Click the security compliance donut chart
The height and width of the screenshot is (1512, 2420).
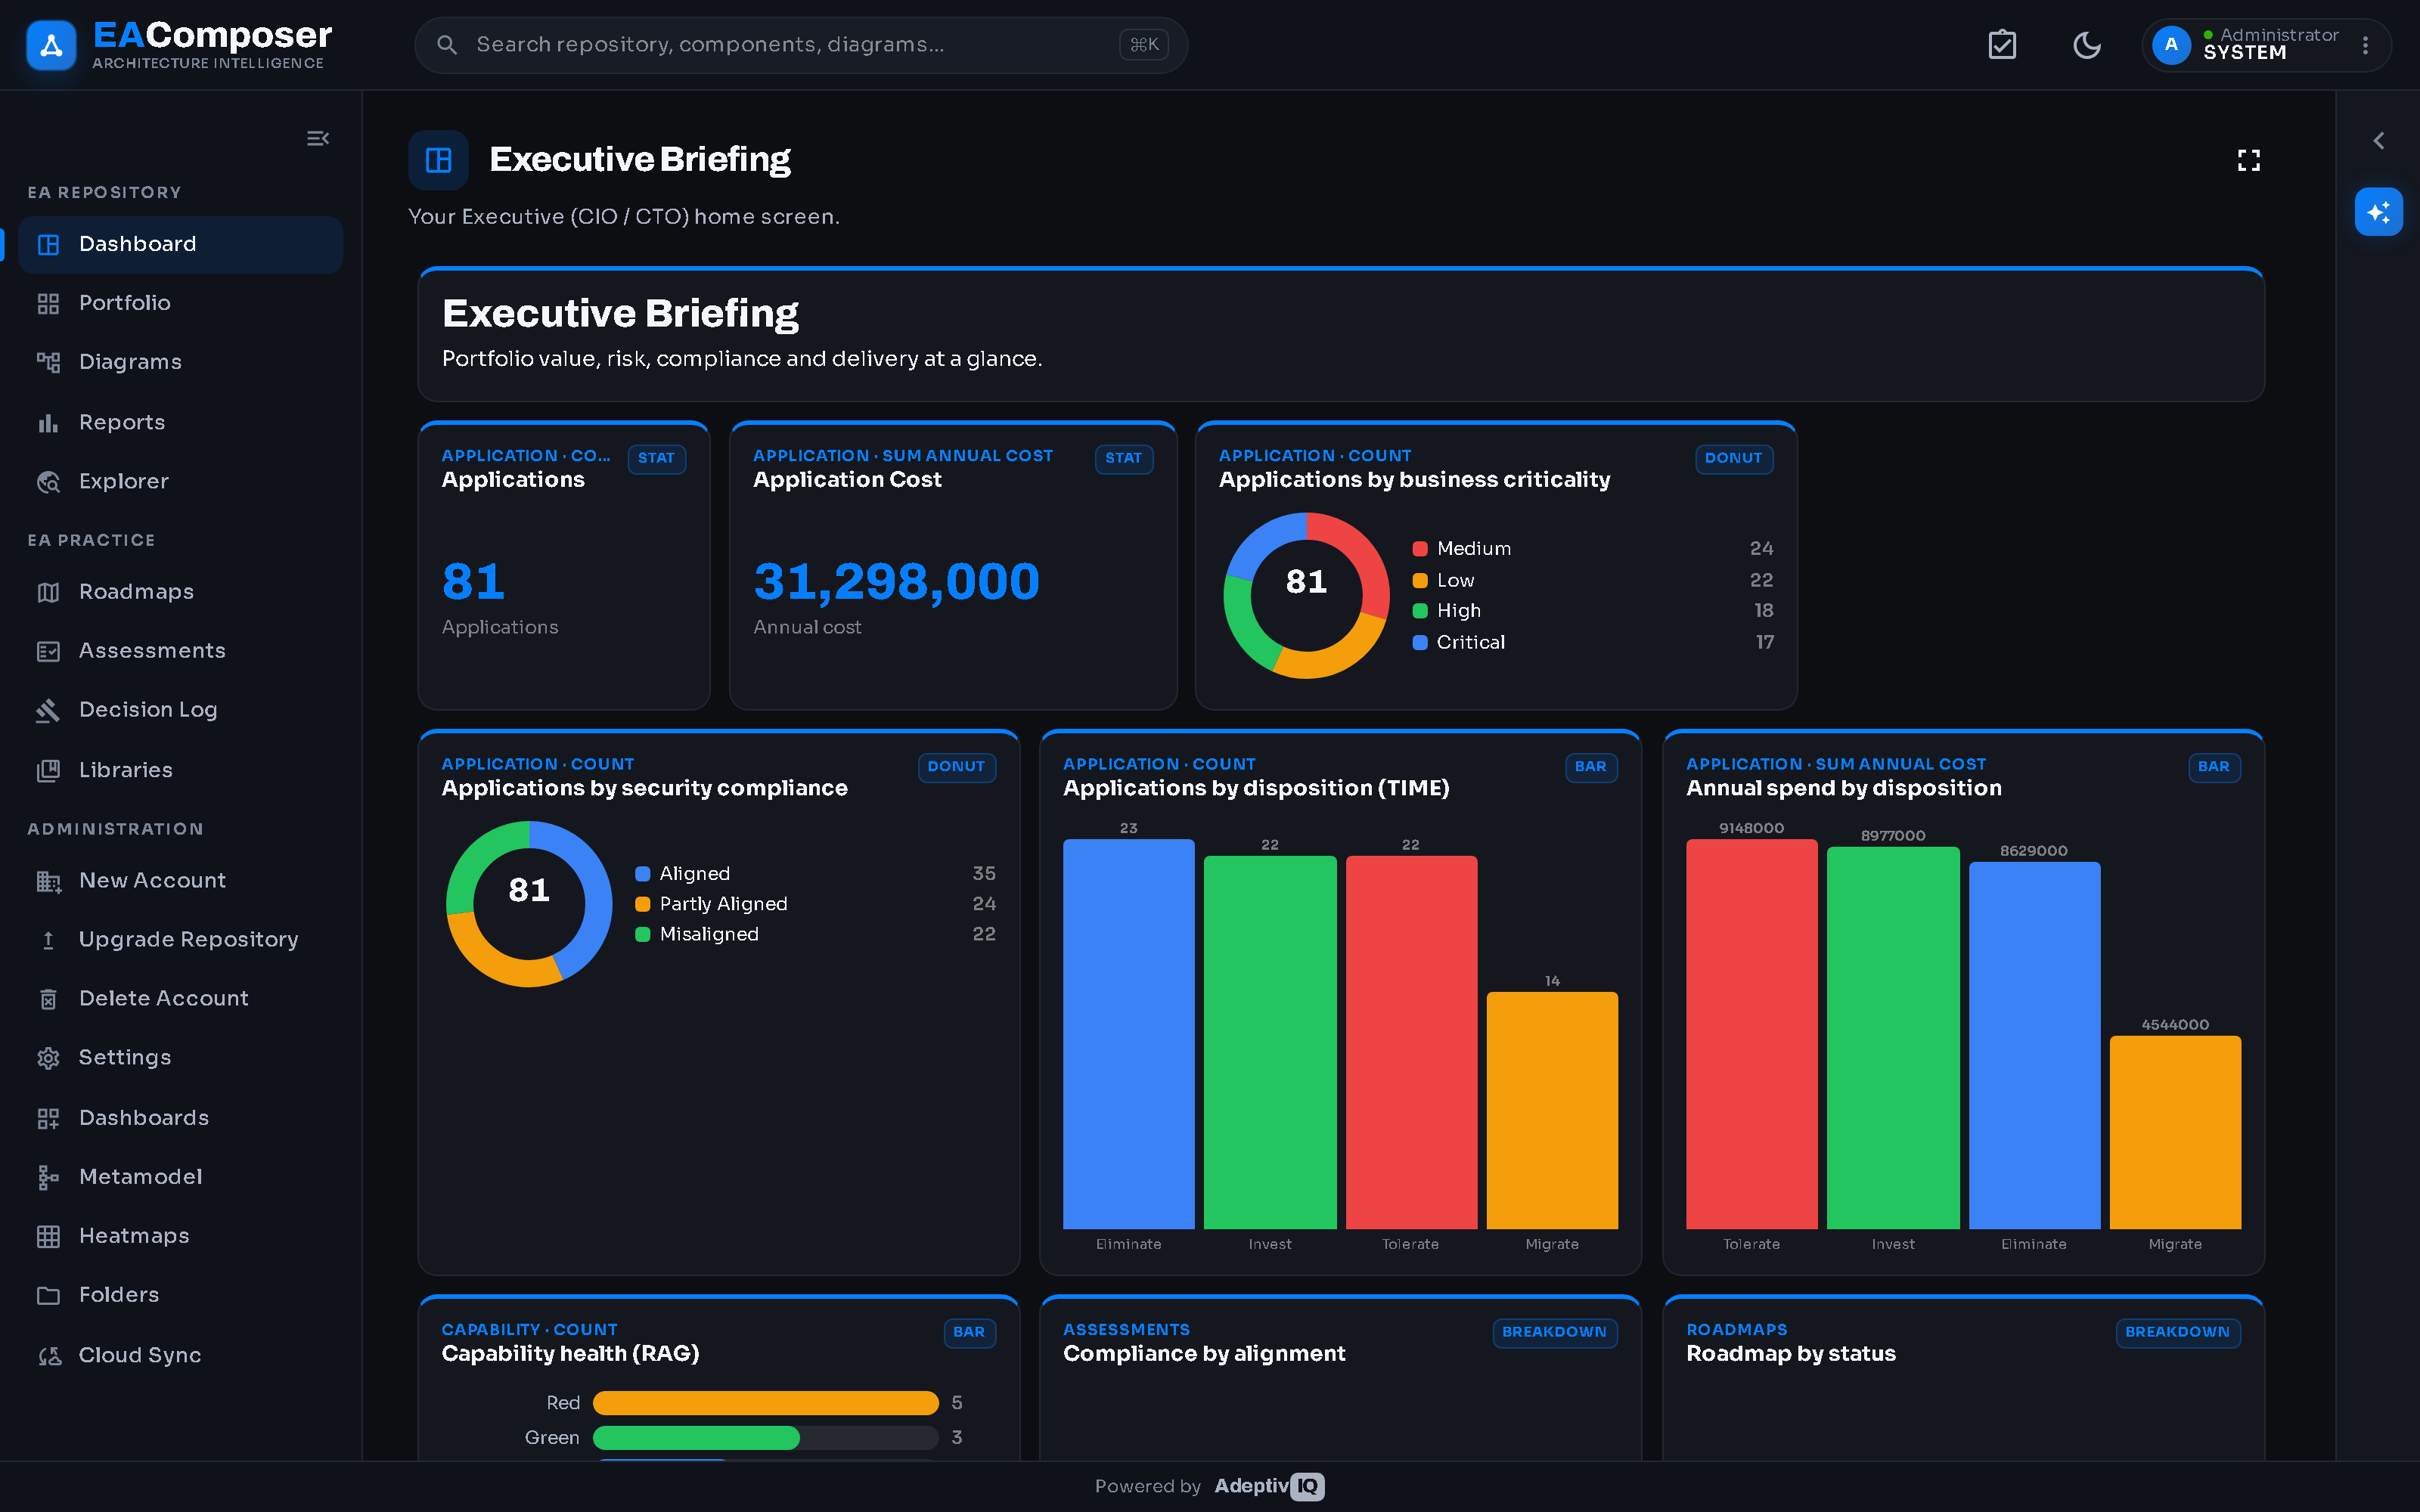pos(529,904)
